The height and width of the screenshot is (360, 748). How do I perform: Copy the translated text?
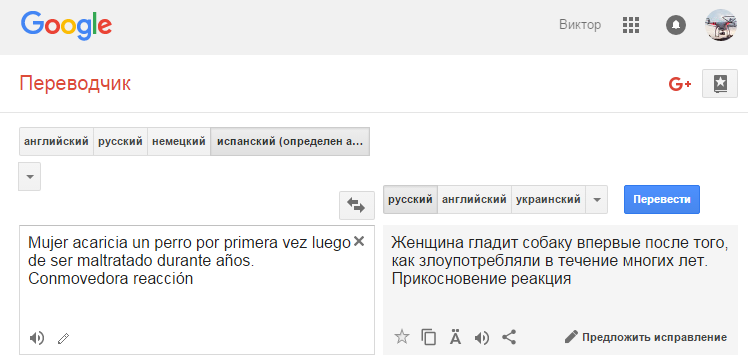(x=428, y=337)
